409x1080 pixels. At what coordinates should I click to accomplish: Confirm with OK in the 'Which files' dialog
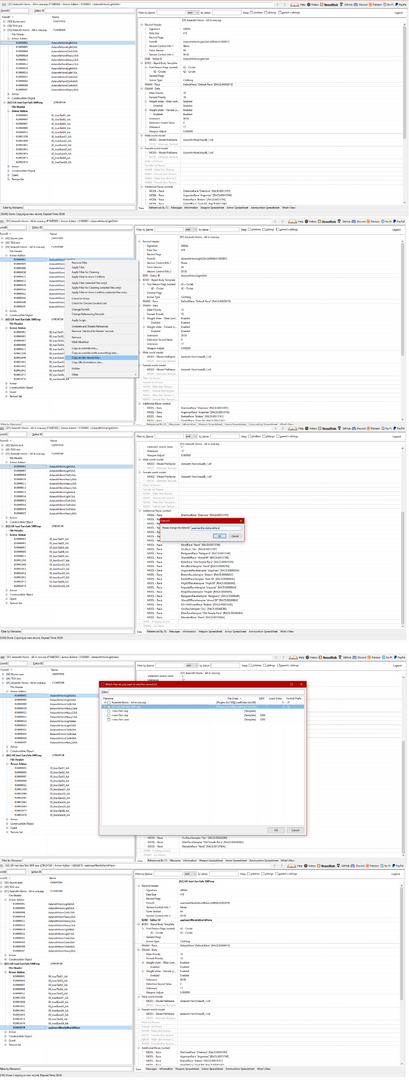tap(275, 831)
